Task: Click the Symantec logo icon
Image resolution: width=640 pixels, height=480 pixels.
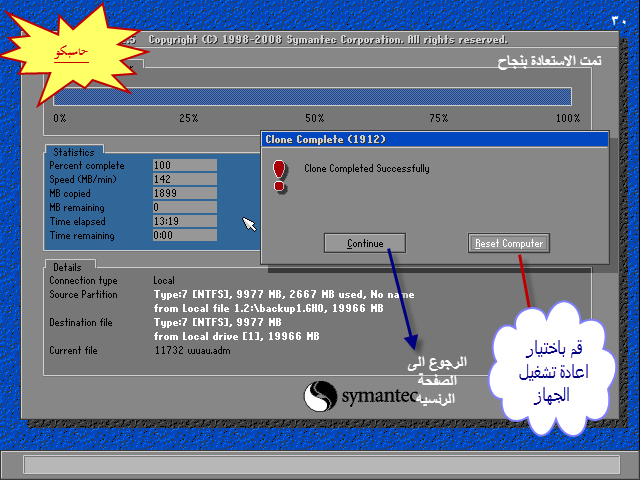Action: coord(320,396)
